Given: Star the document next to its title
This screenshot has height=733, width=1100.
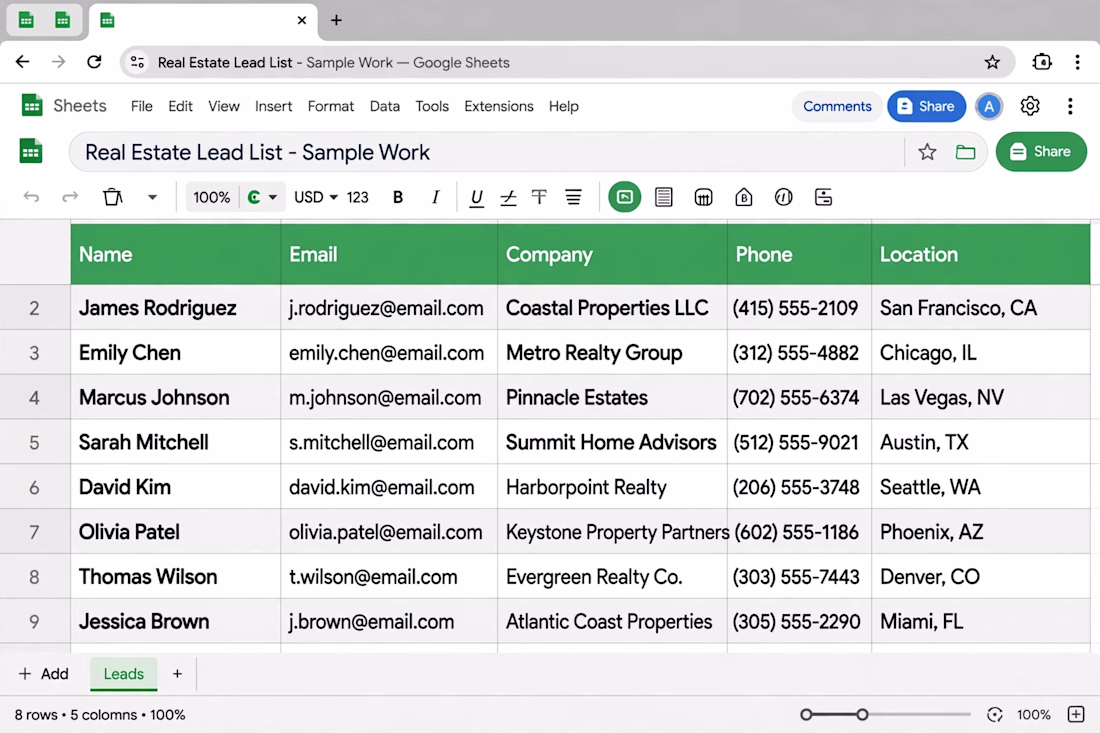Looking at the screenshot, I should (927, 152).
